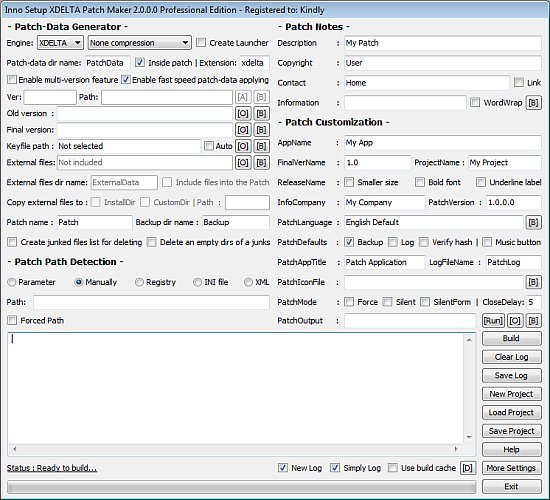Enable the Music button checkbox
Image resolution: width=550 pixels, height=500 pixels.
pos(487,242)
